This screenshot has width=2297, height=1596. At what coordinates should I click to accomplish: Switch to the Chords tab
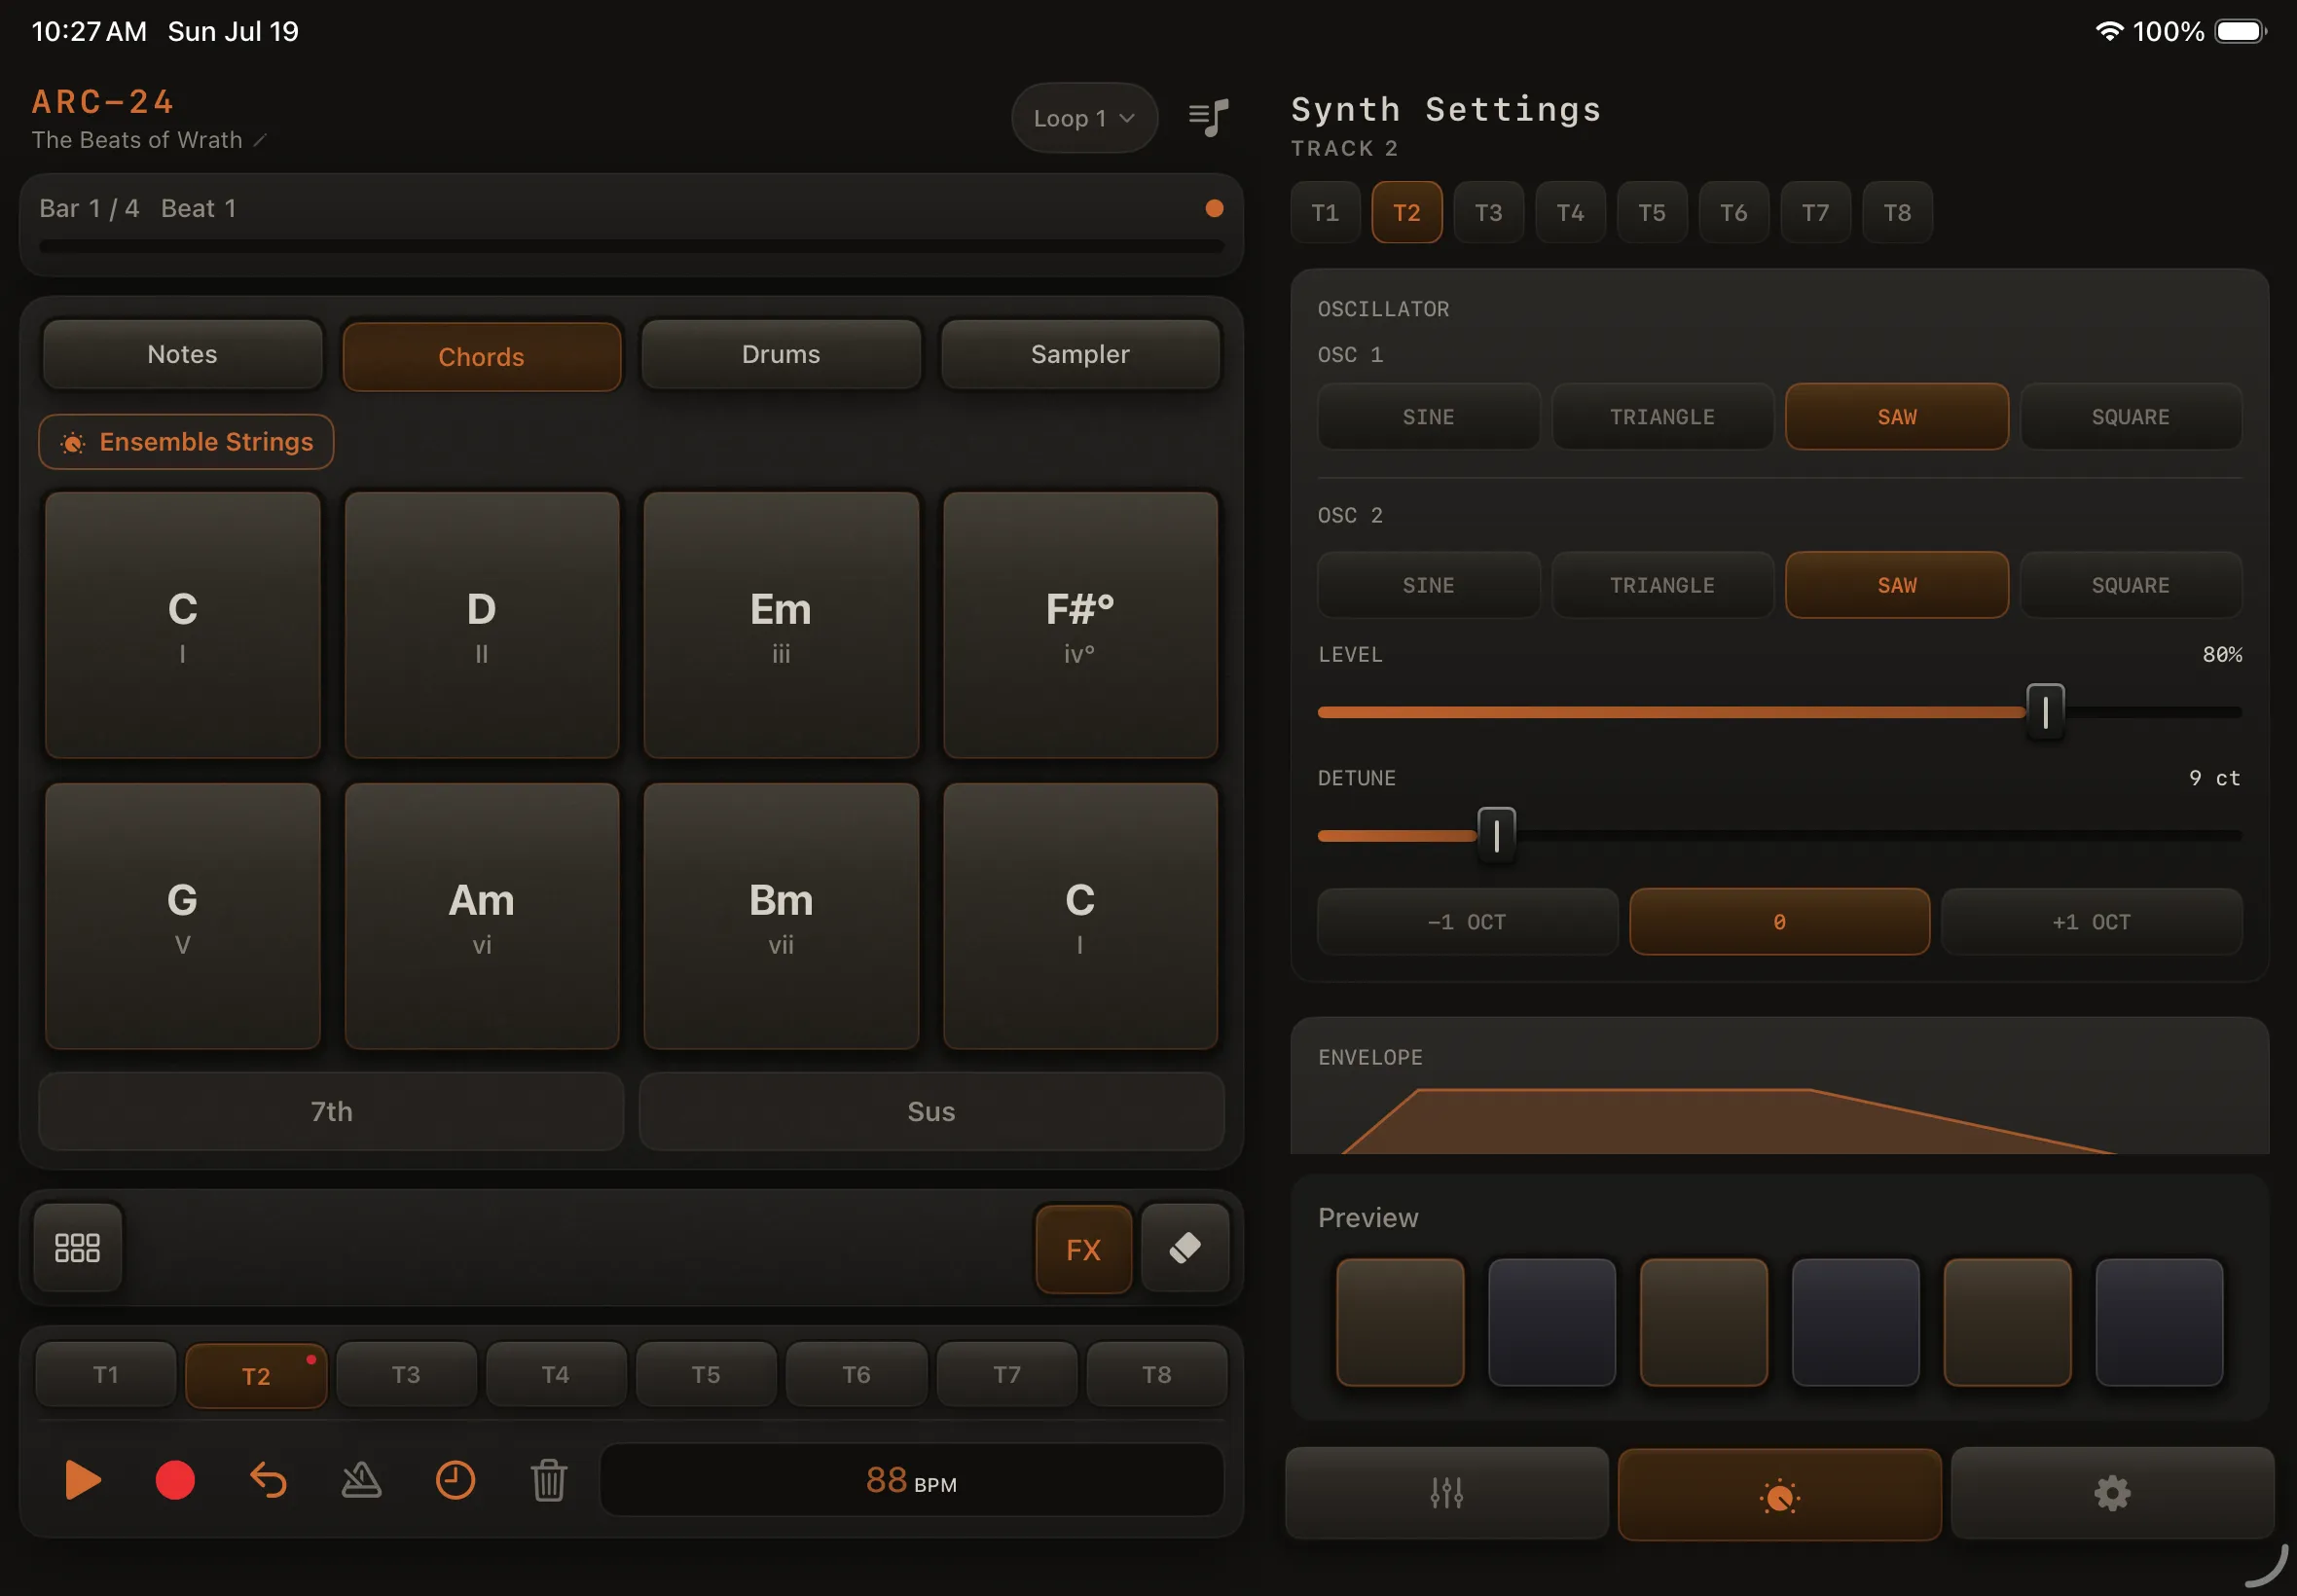[481, 357]
